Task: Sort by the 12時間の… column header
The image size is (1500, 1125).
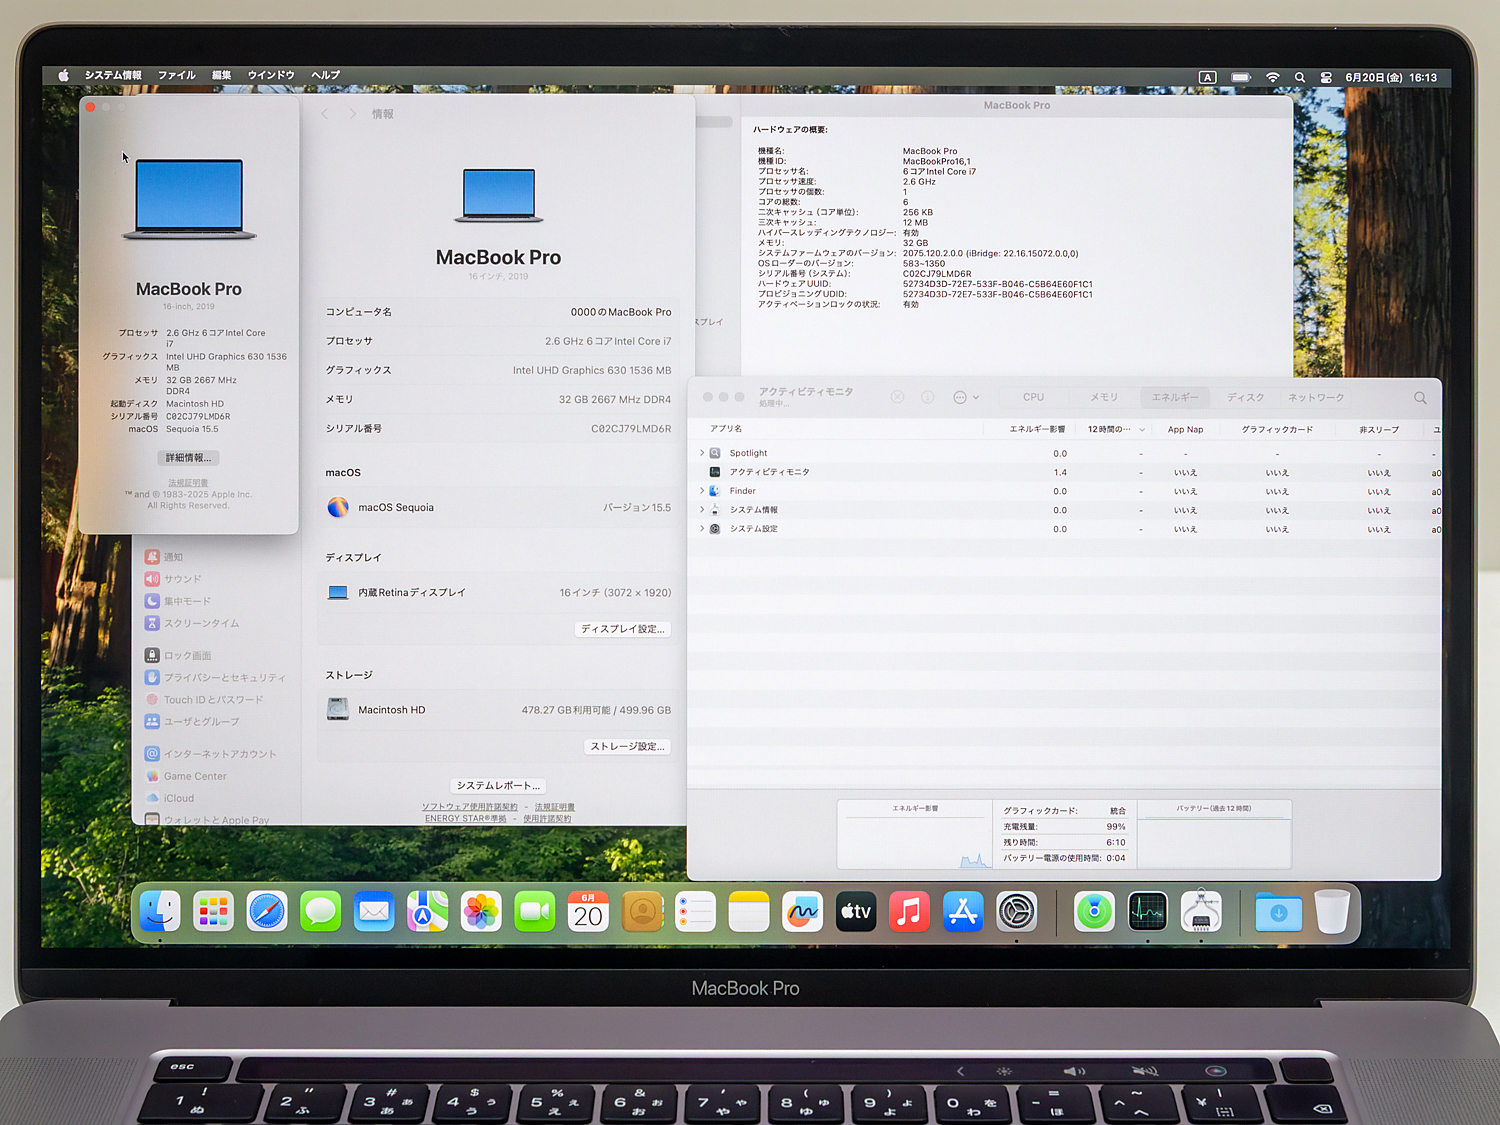Action: (x=1115, y=429)
